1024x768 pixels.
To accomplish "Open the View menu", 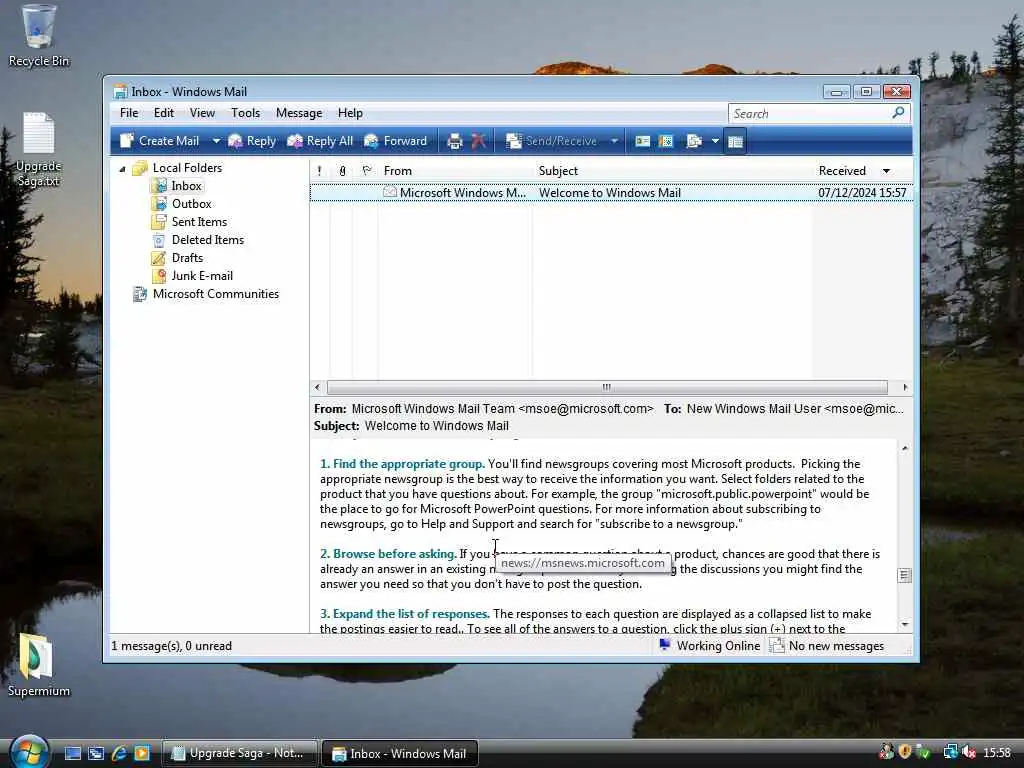I will [202, 113].
